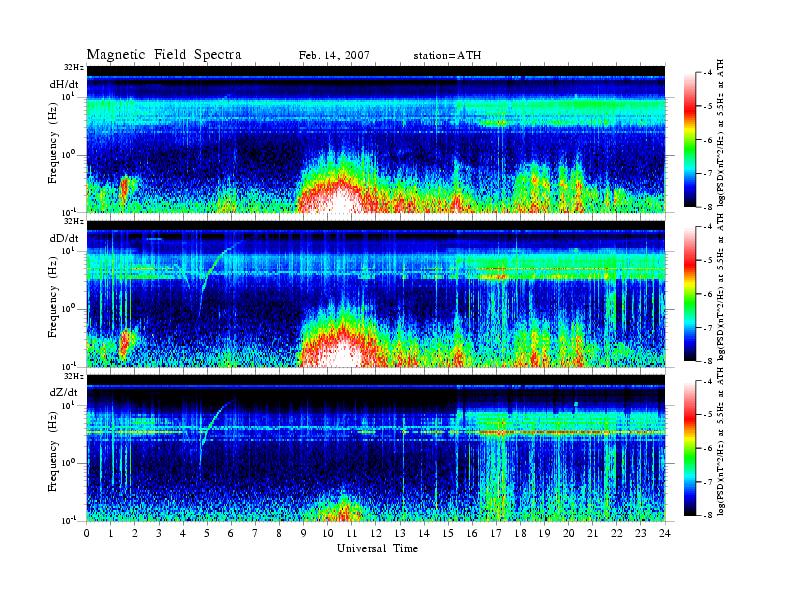792x612 pixels.
Task: Click the log(PSD) legend text beside dZ/dt color bar
Action: (x=721, y=441)
